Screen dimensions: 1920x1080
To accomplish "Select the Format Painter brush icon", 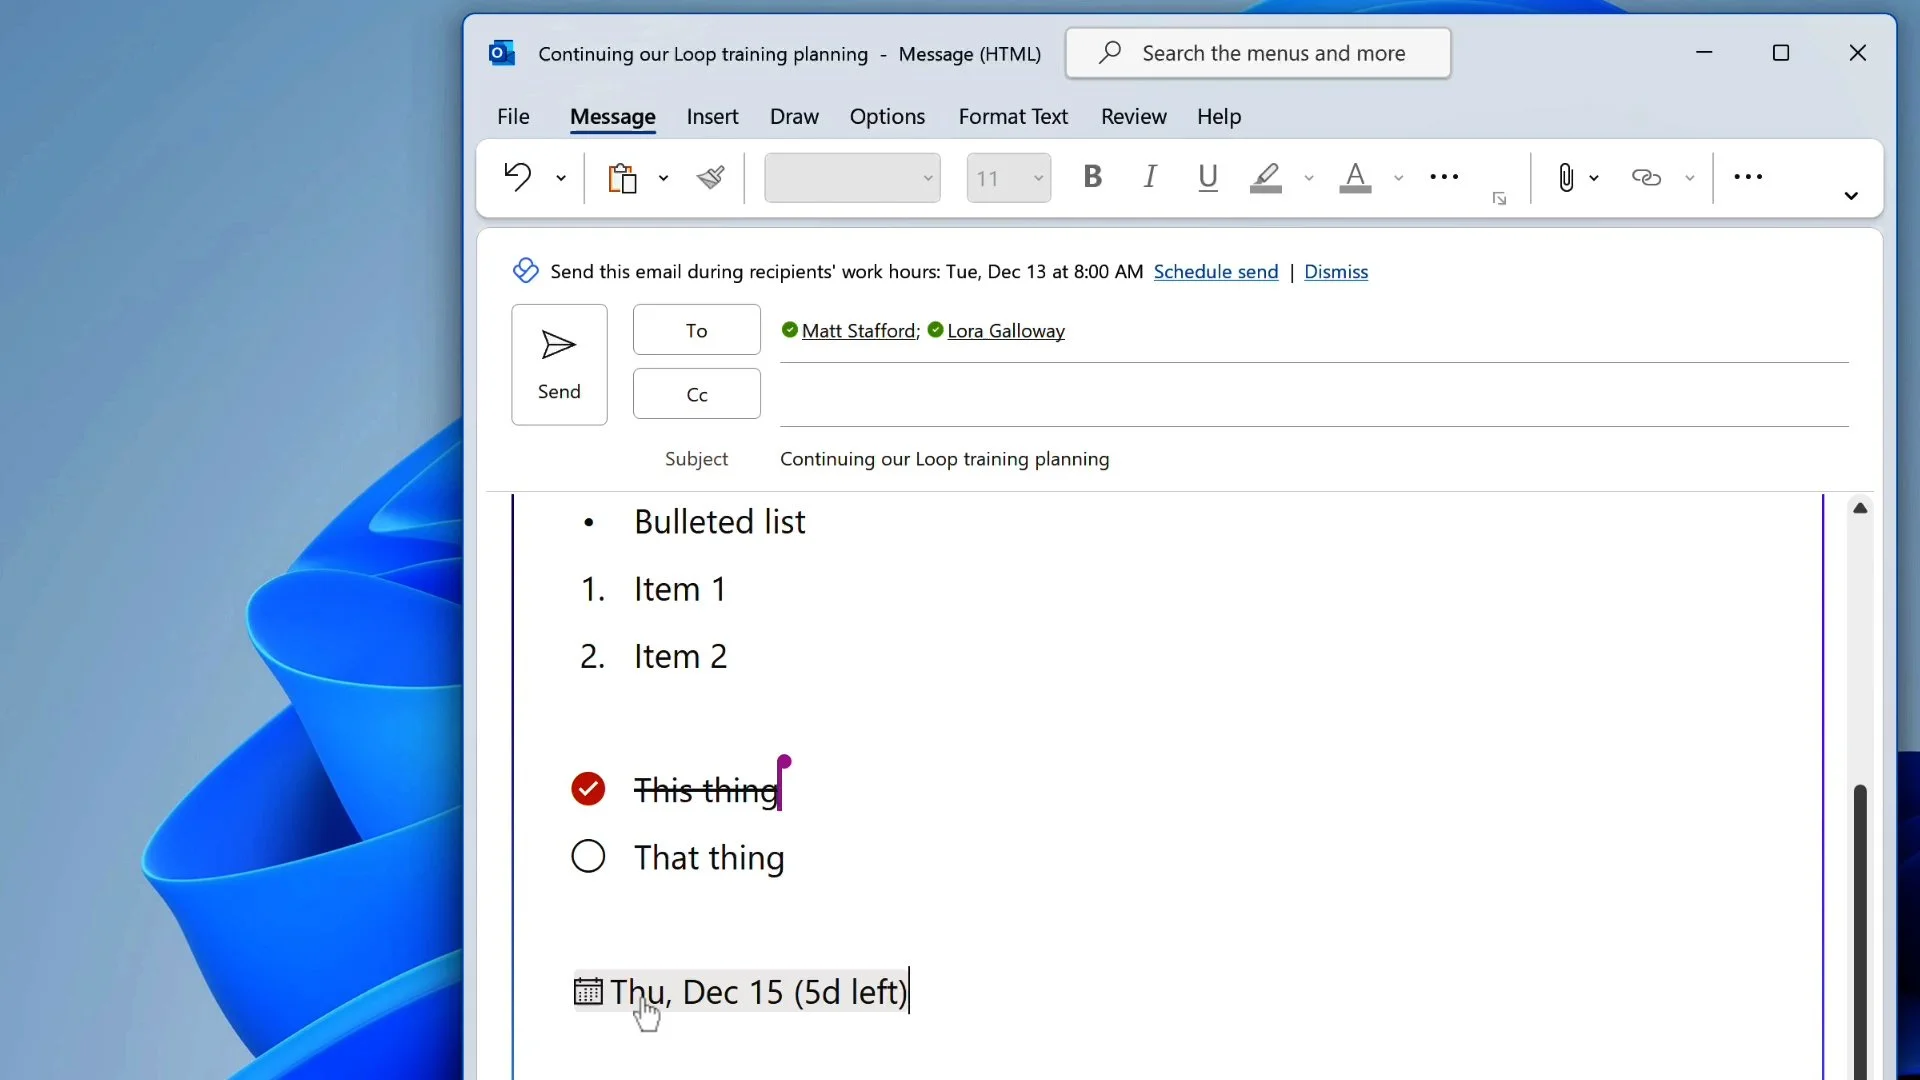I will (x=711, y=178).
